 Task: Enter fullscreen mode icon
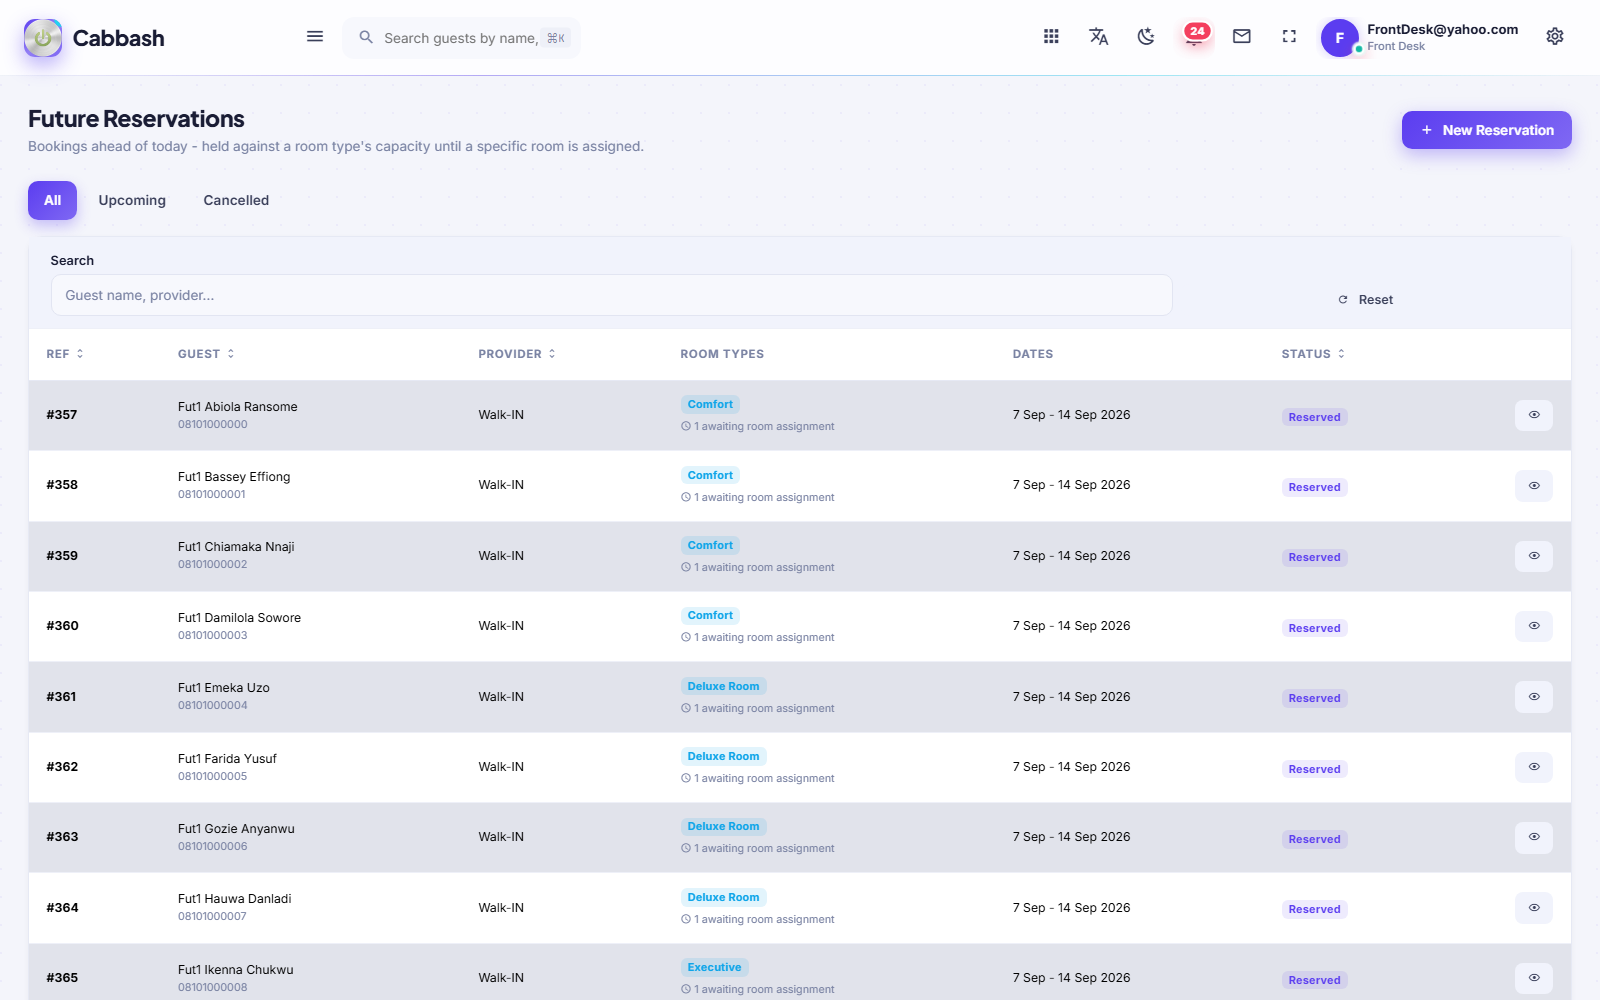point(1289,37)
